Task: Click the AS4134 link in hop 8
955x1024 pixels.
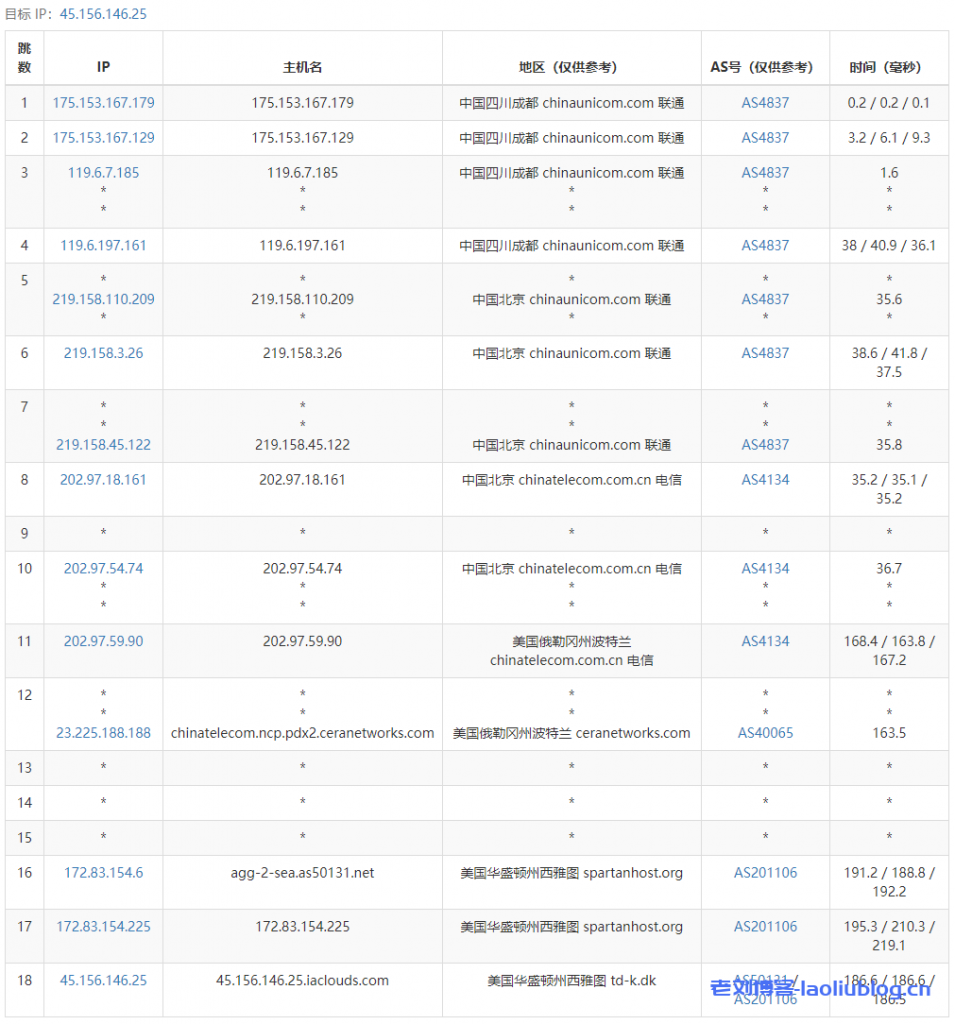Action: 765,479
